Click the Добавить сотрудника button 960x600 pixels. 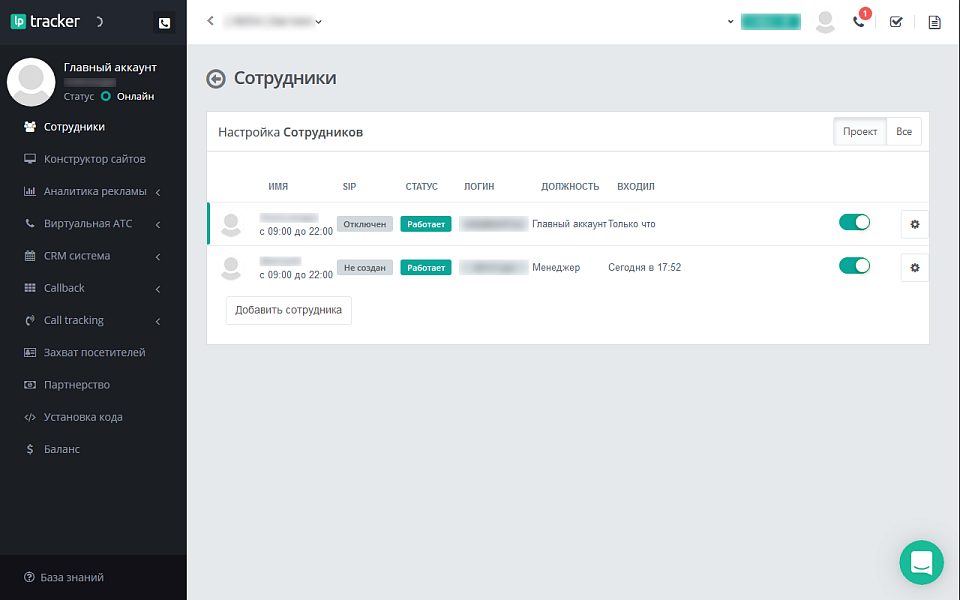(288, 310)
